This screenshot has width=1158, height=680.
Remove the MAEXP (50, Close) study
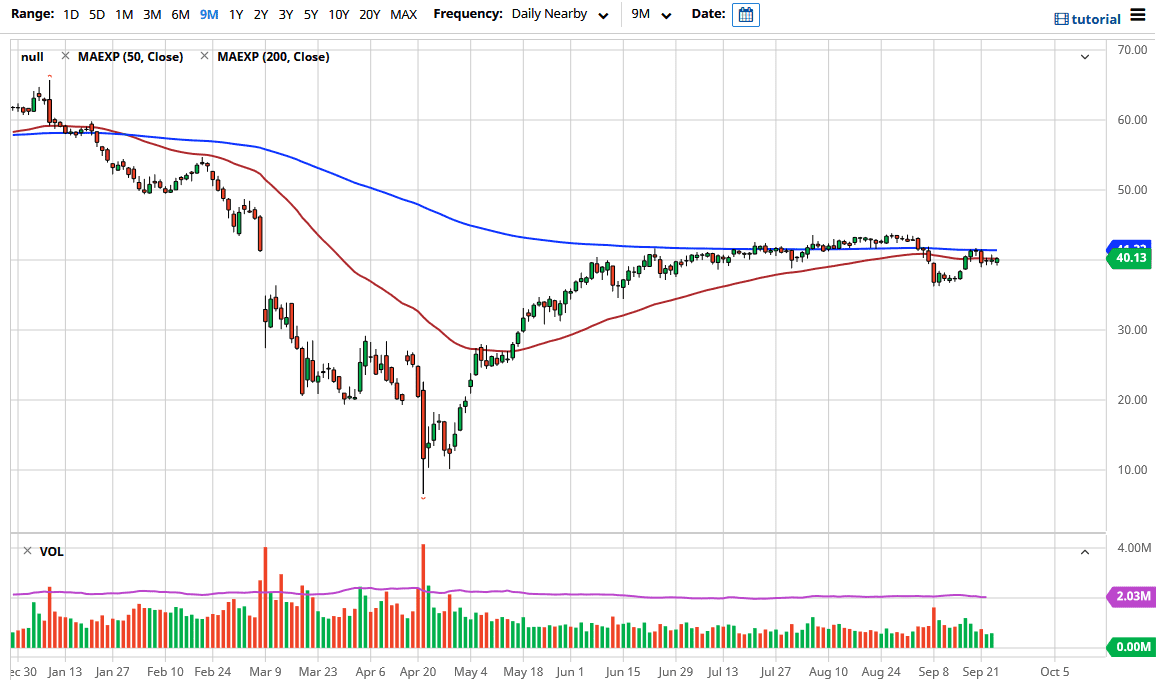click(x=65, y=56)
